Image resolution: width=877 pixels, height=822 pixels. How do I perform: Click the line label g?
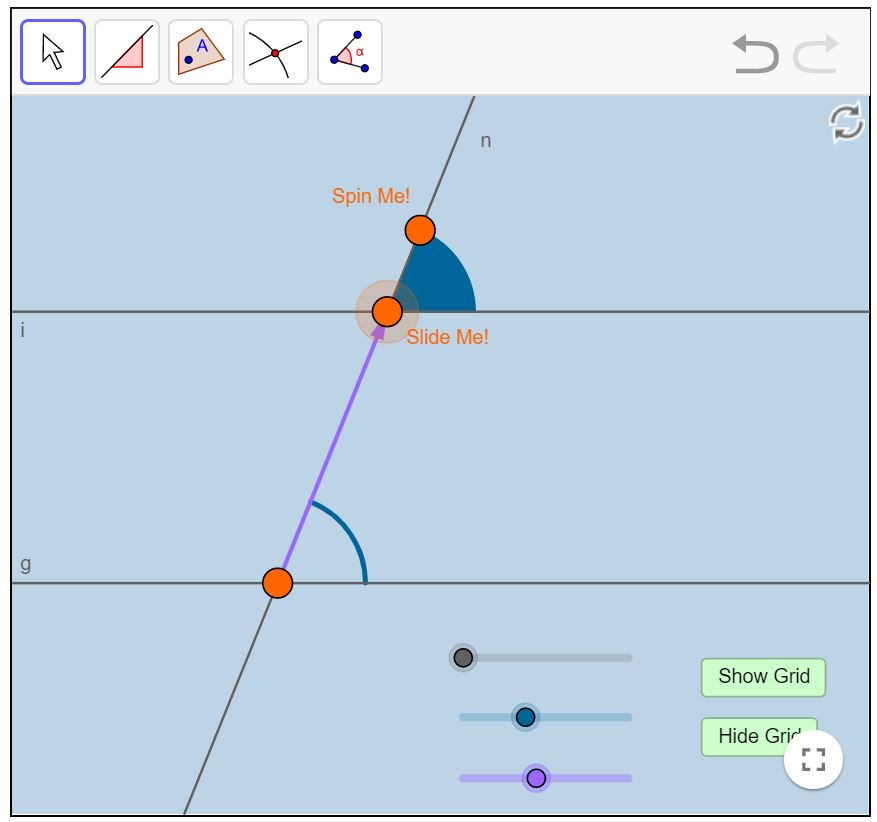[x=26, y=564]
